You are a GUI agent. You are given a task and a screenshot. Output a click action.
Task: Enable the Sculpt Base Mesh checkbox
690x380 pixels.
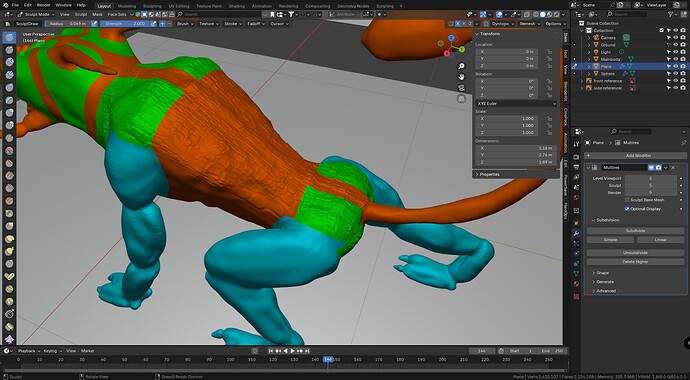pos(627,200)
